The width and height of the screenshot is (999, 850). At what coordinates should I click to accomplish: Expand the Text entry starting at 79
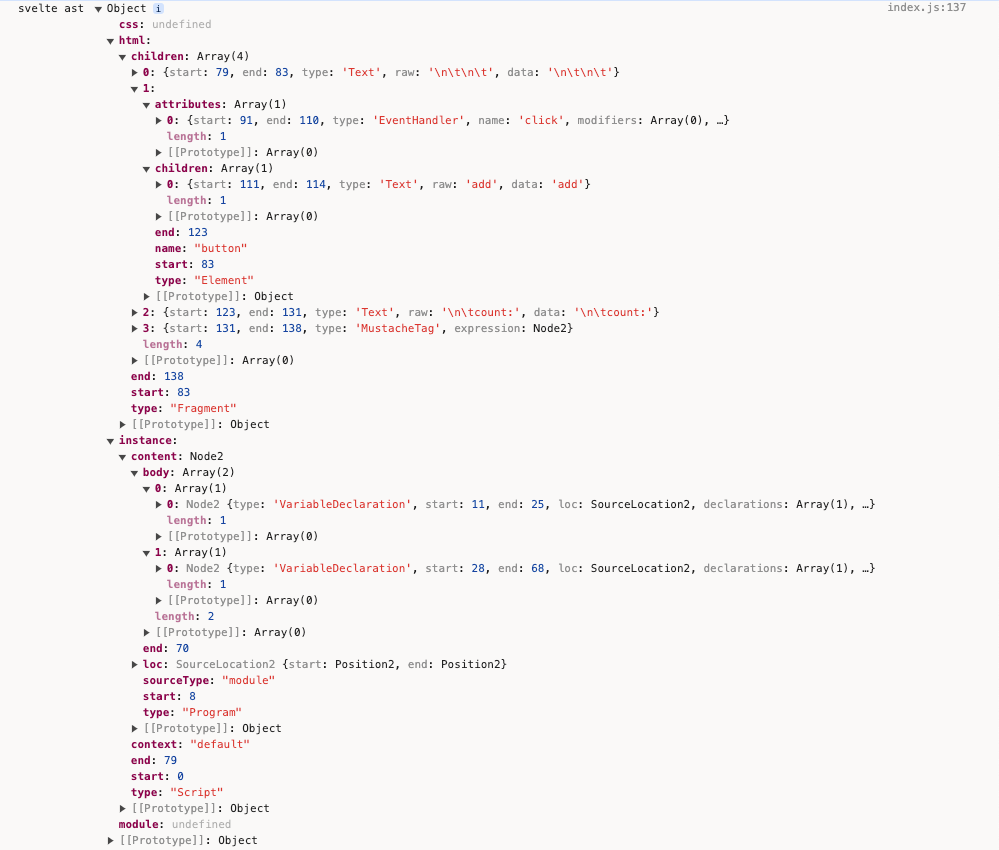click(x=135, y=73)
